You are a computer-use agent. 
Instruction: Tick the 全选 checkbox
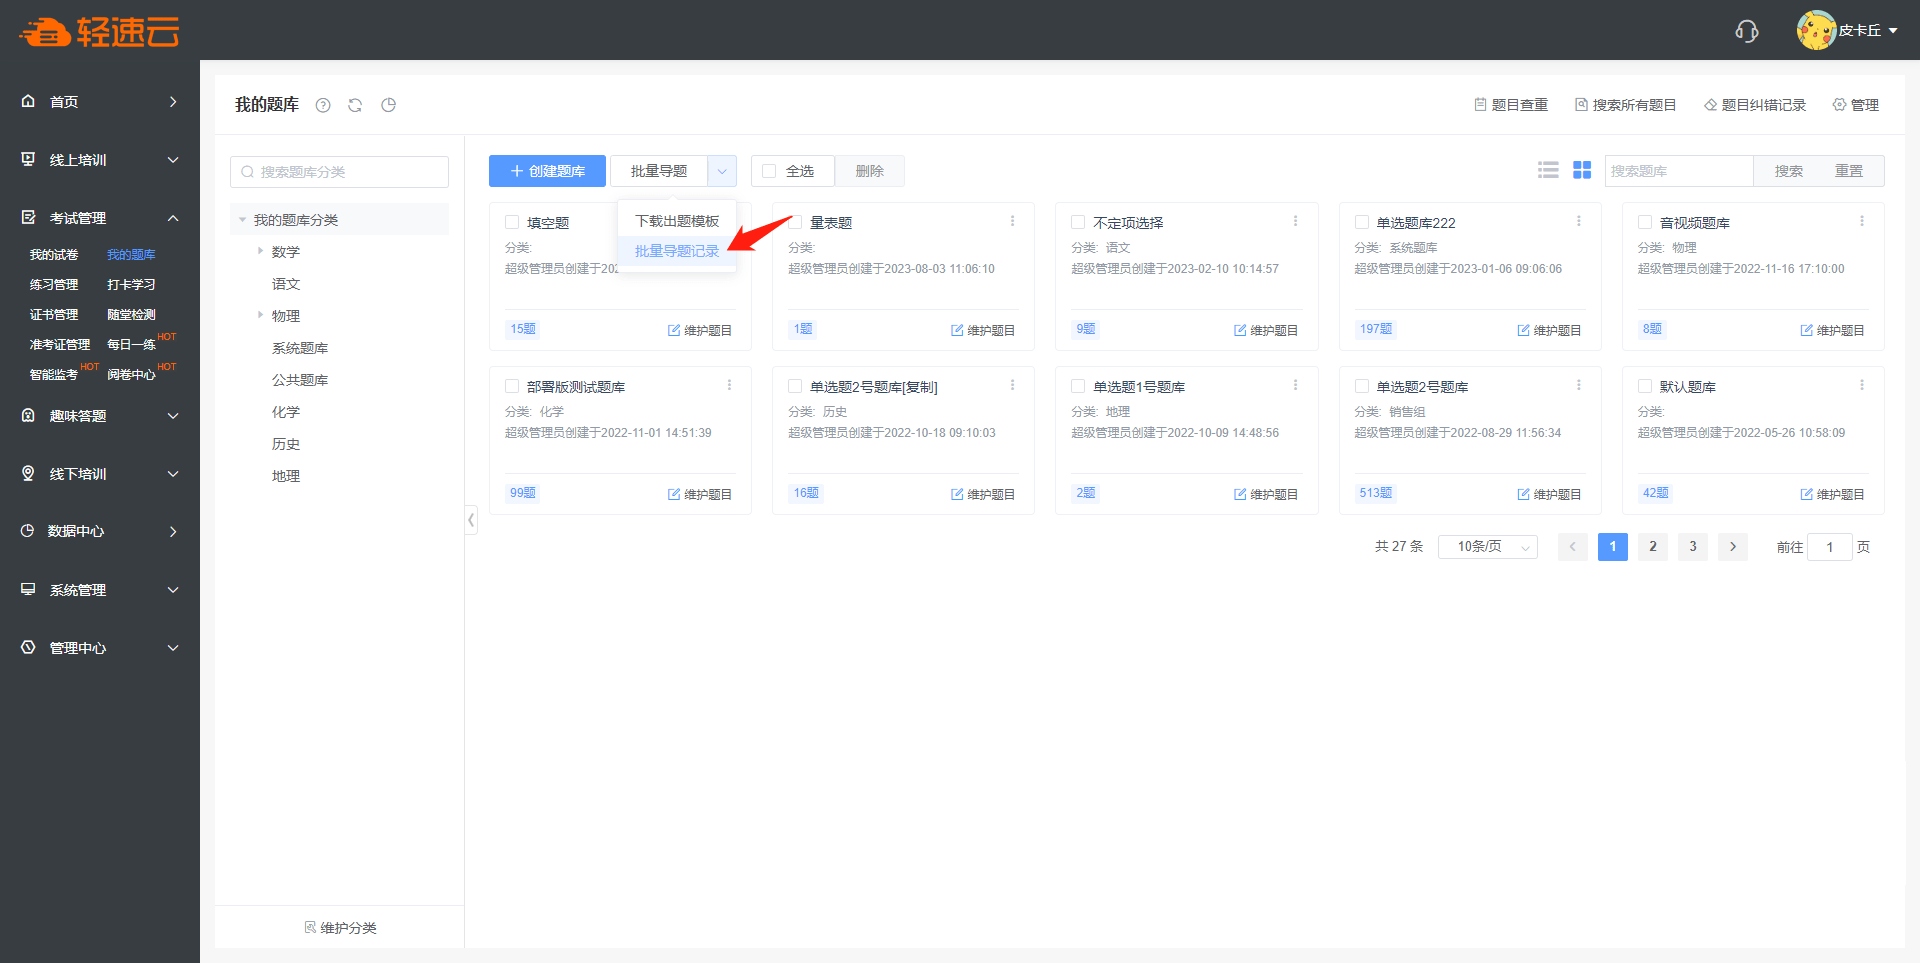769,171
